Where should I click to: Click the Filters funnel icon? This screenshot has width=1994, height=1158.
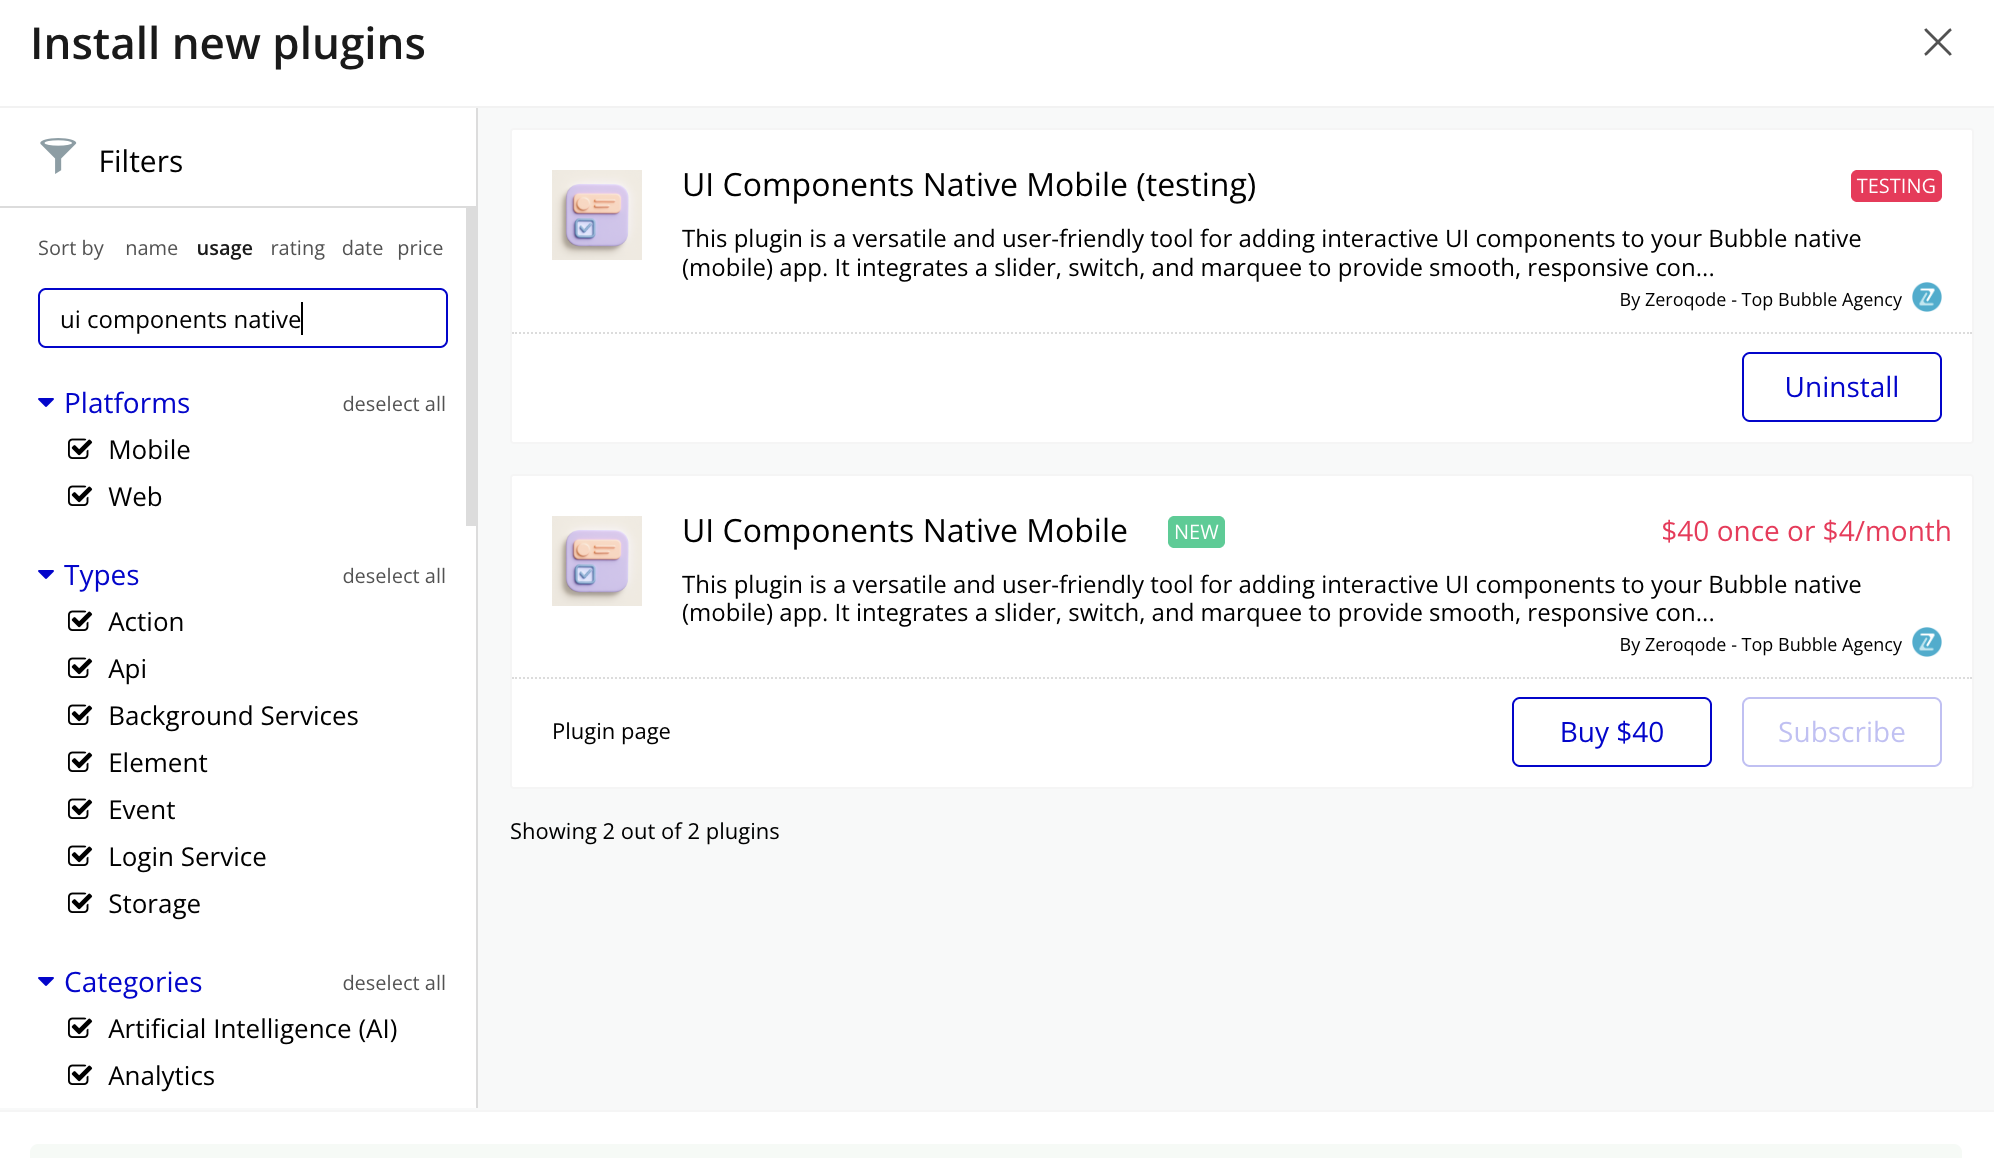58,156
